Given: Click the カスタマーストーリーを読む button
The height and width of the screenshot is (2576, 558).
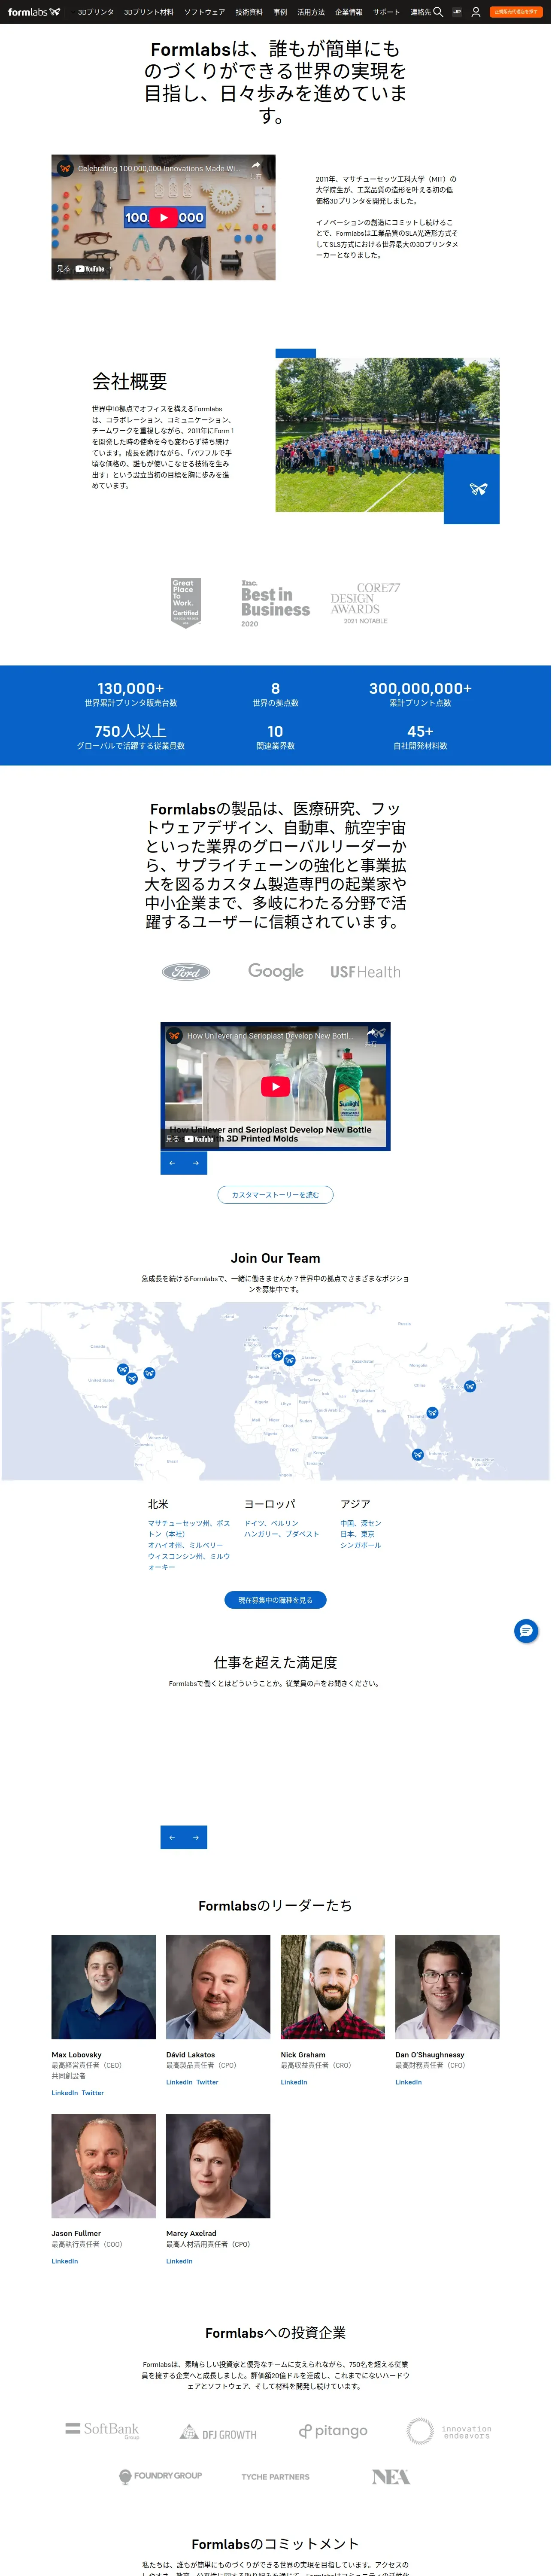Looking at the screenshot, I should 275,1195.
